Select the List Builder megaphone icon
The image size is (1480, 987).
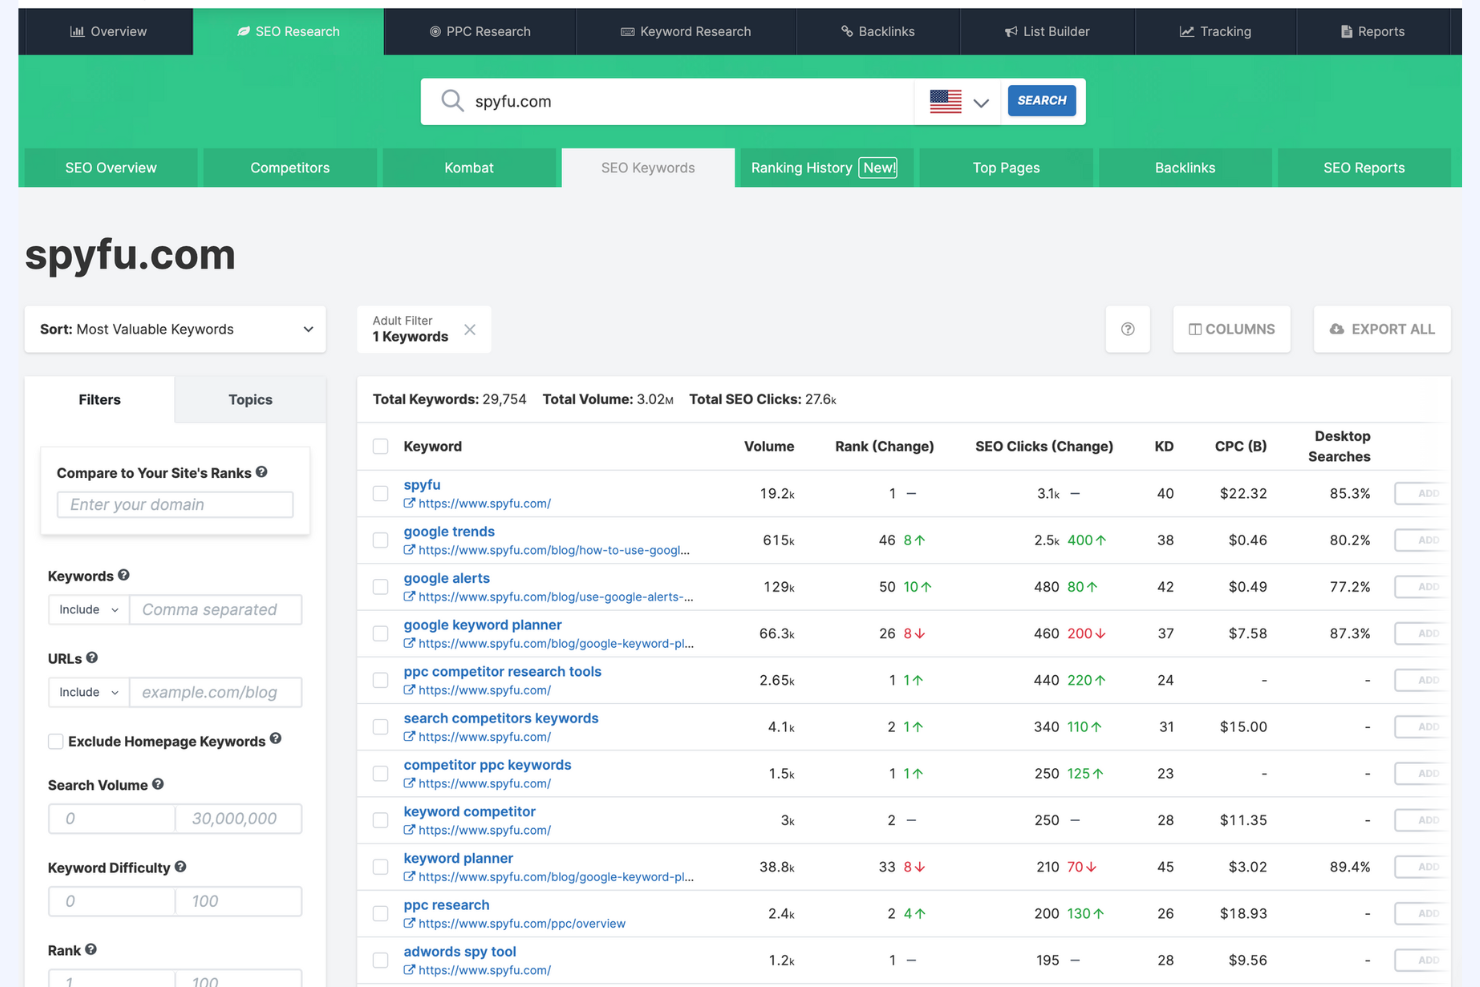(1011, 31)
